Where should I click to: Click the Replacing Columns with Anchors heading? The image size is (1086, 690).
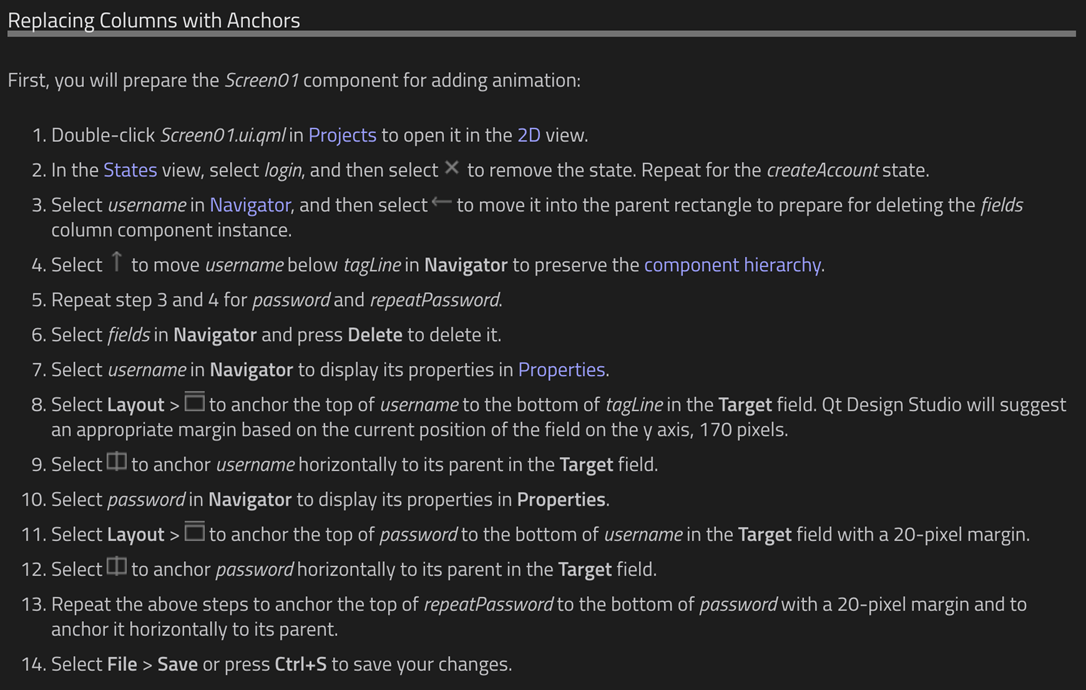click(154, 20)
